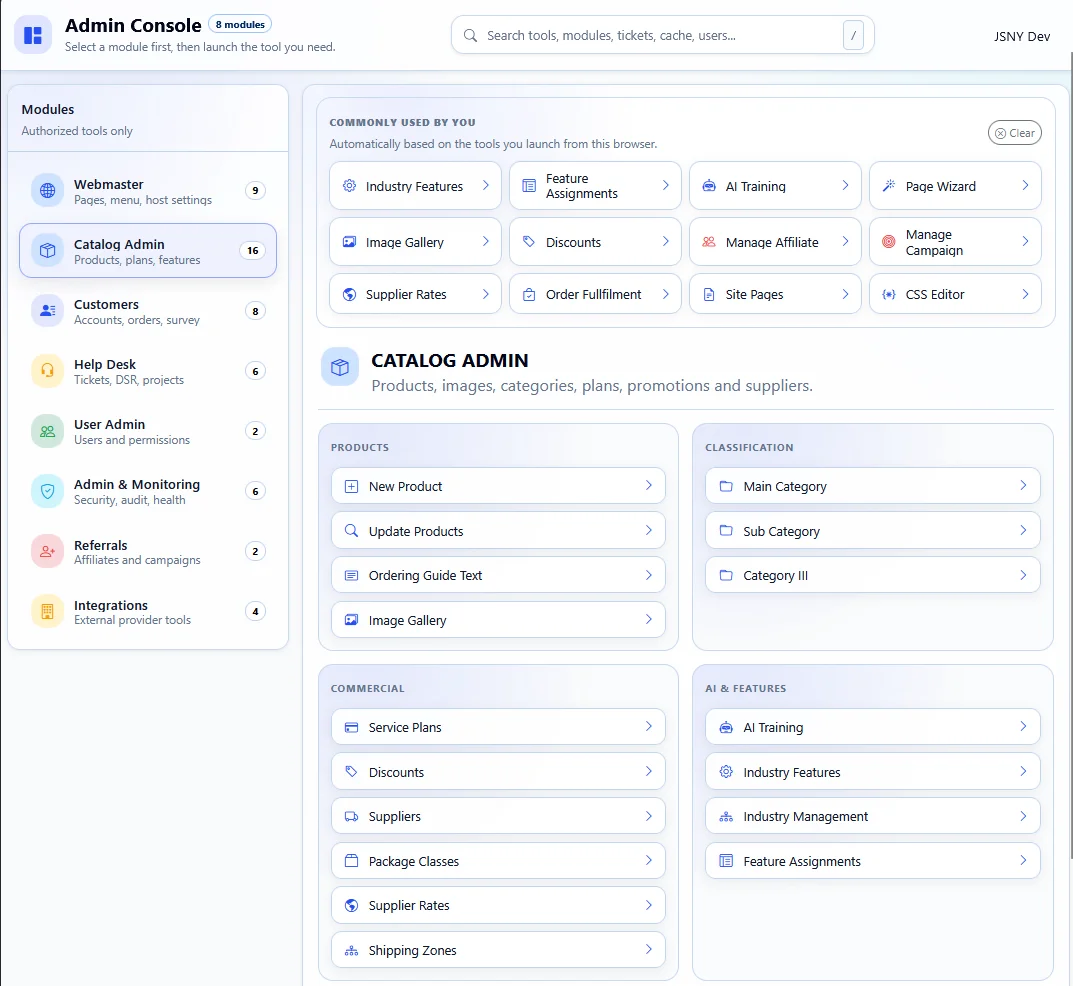Click the Site Pages document icon
The width and height of the screenshot is (1073, 986).
[x=709, y=294]
